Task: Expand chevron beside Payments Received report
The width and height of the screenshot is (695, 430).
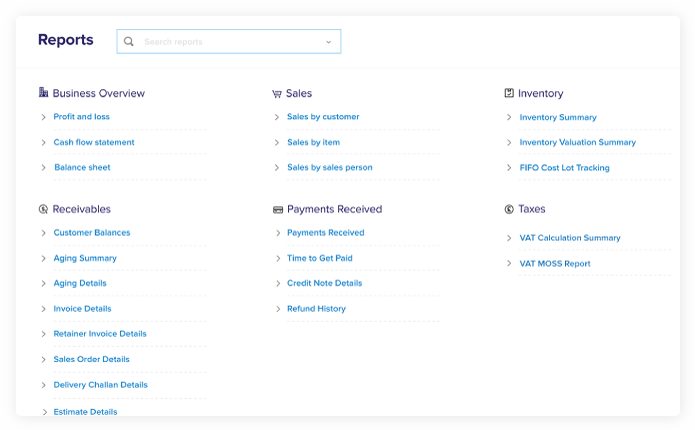Action: point(278,233)
